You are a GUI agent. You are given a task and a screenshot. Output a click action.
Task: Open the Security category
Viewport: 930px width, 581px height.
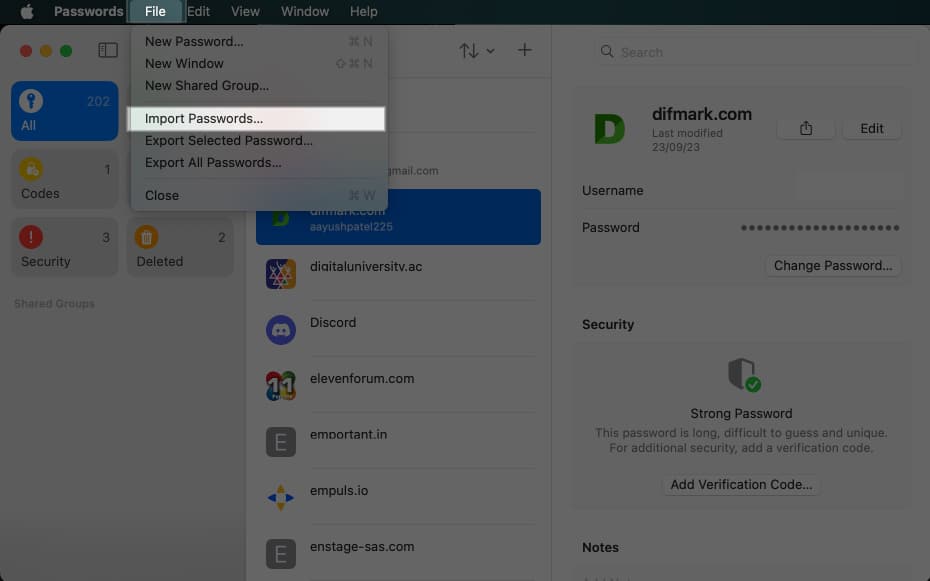(65, 246)
